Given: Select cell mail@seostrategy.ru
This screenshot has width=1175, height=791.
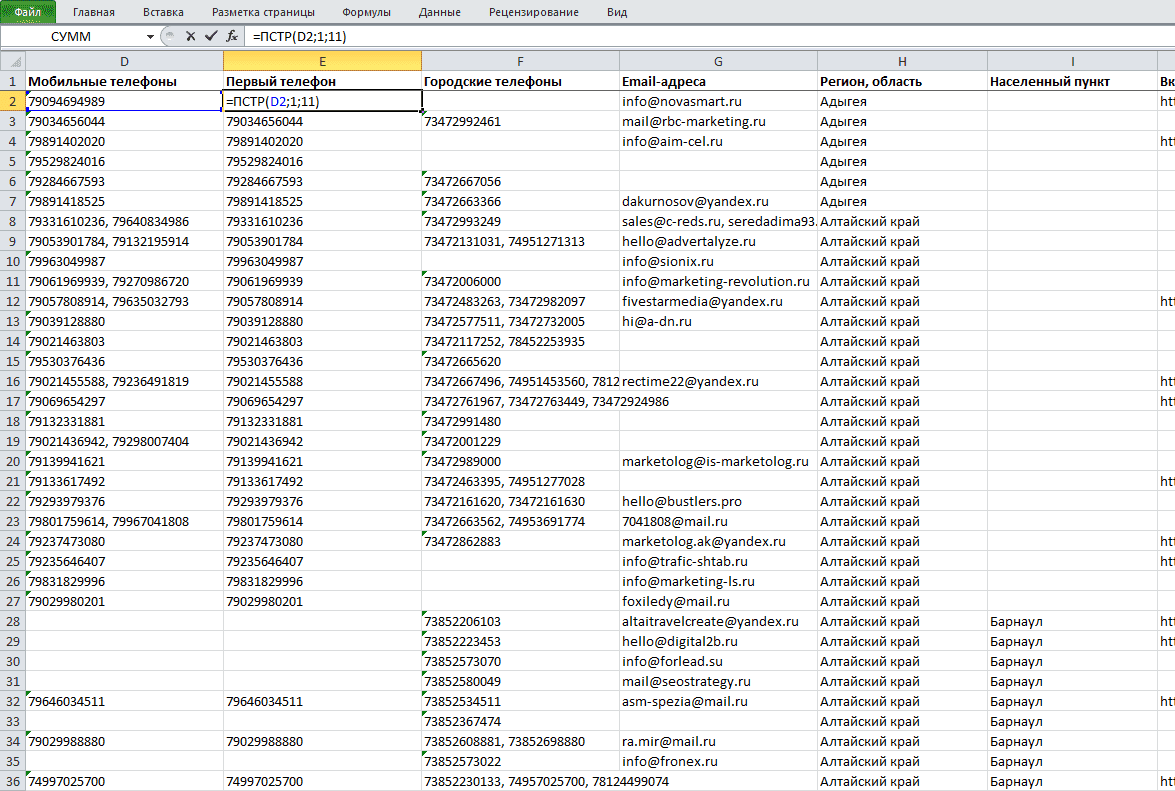Looking at the screenshot, I should [x=718, y=682].
